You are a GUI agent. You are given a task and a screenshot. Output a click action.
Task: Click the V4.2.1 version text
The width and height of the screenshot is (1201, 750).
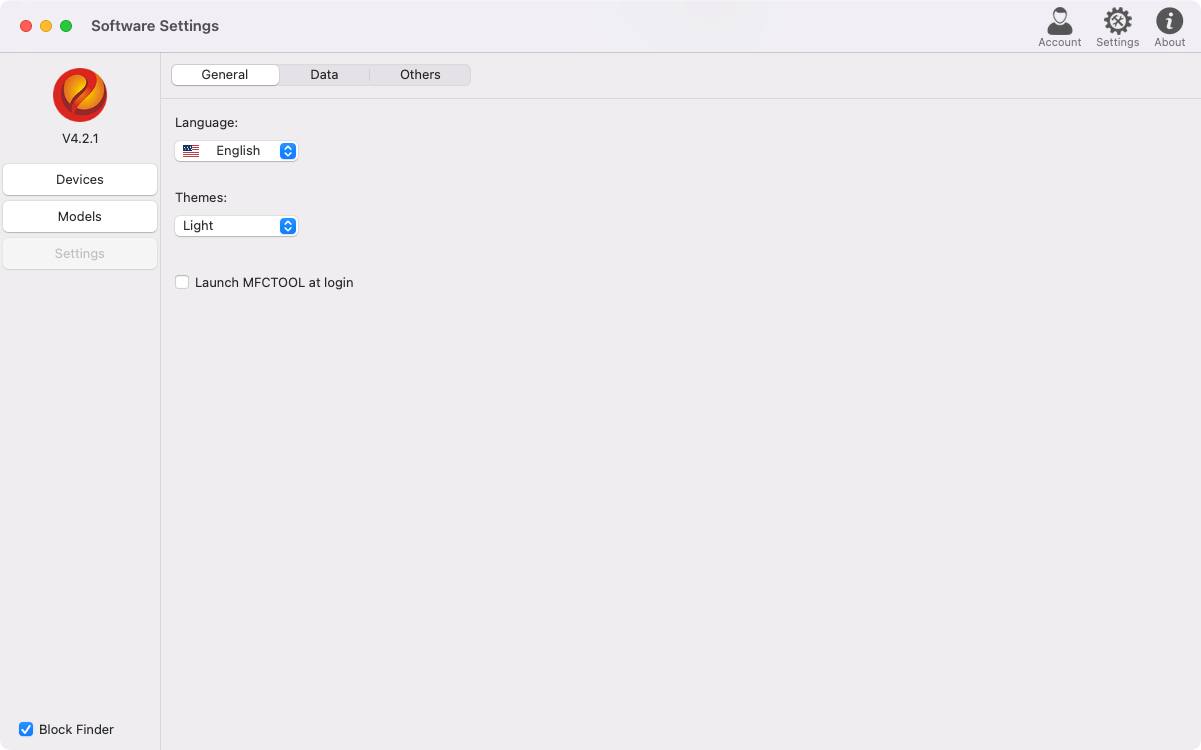80,139
